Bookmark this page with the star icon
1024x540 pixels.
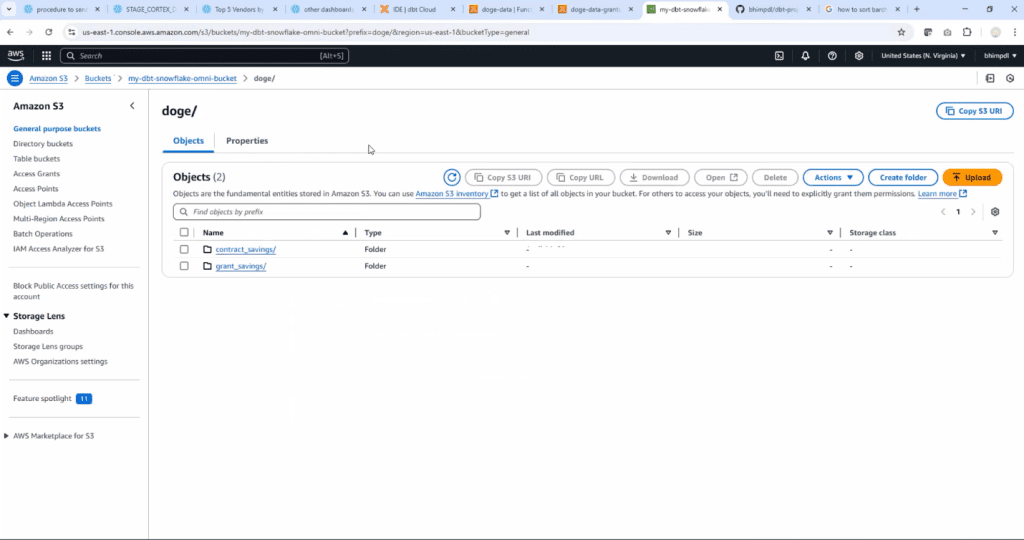(901, 32)
